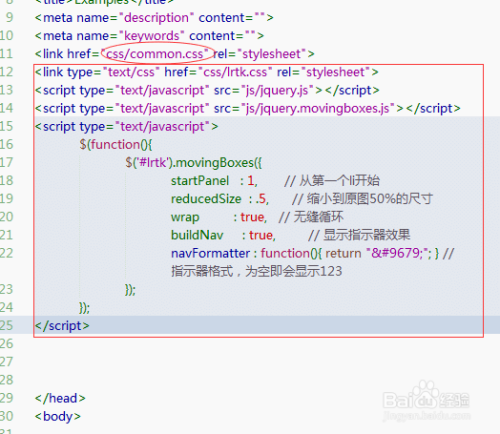This screenshot has width=500, height=434.
Task: Click the "css/lrtk.css" stylesheet path
Action: [x=235, y=72]
